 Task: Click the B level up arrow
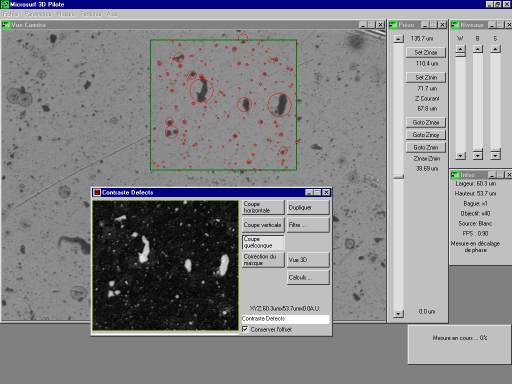tap(478, 49)
